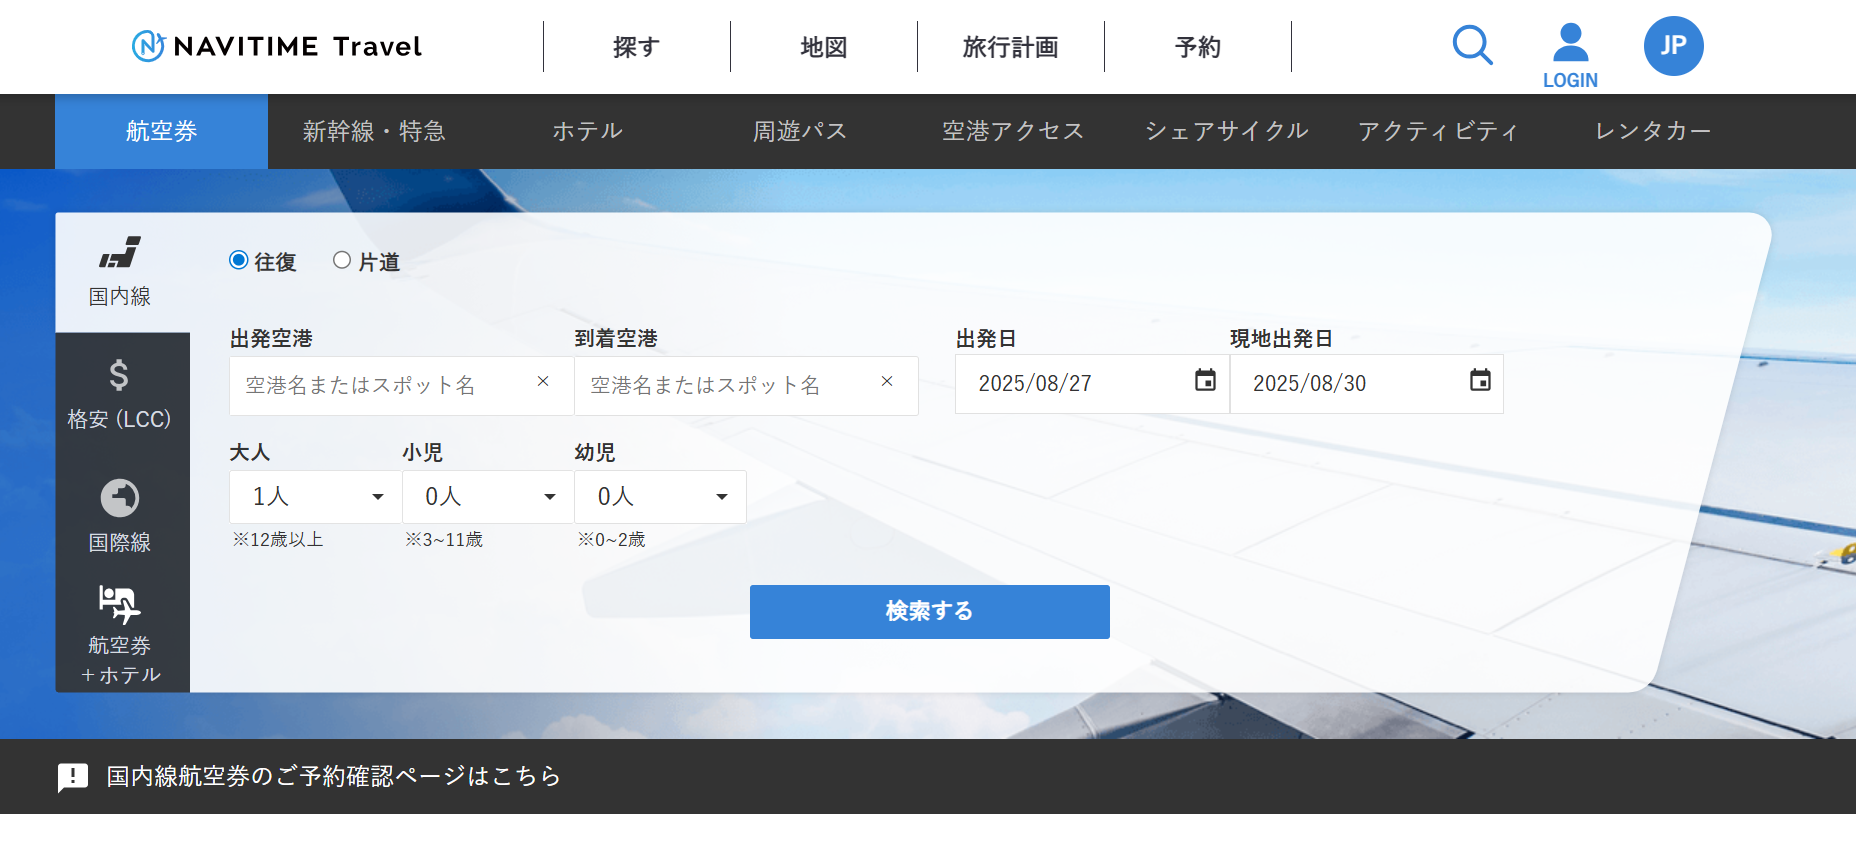
Task: Open calendar icon for 現地出発日
Action: [1480, 380]
